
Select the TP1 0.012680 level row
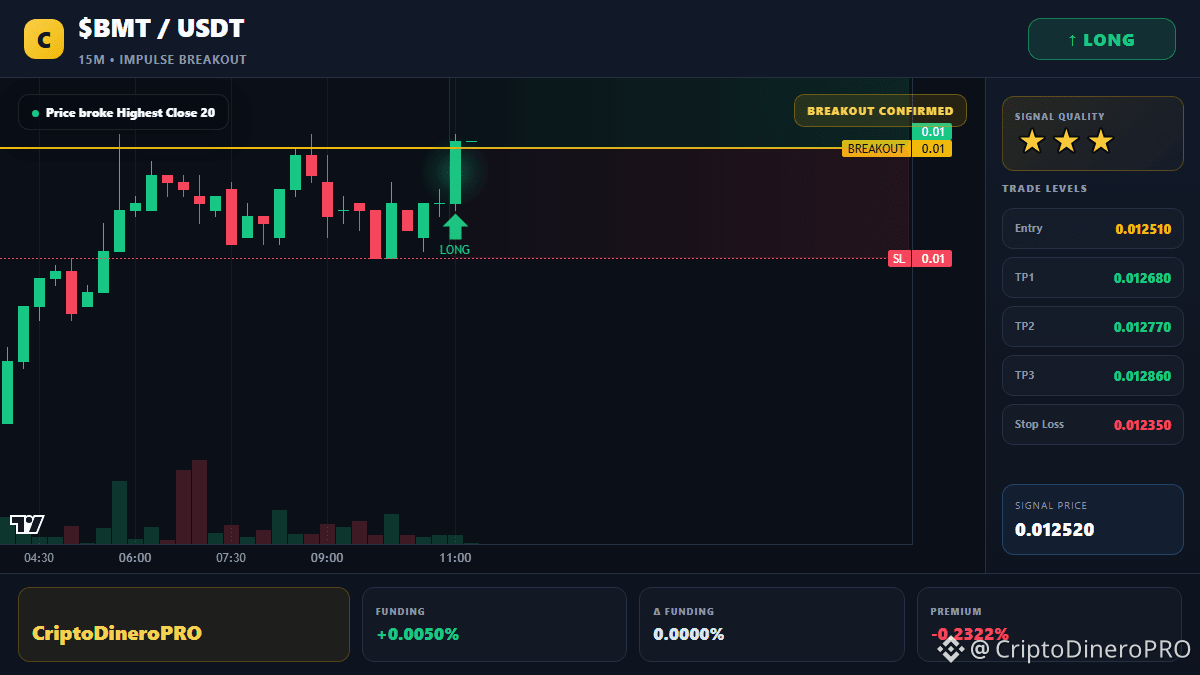point(1092,278)
